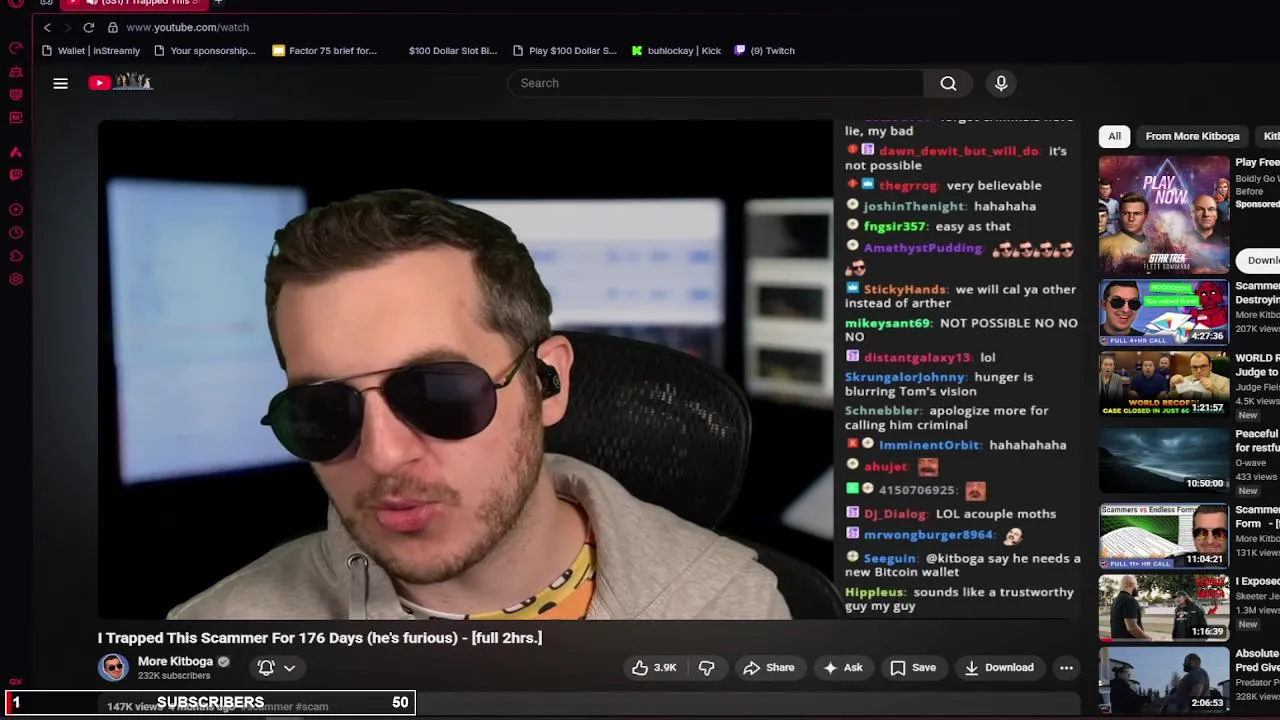
Task: Open the player icon in the sidebar
Action: (x=16, y=210)
